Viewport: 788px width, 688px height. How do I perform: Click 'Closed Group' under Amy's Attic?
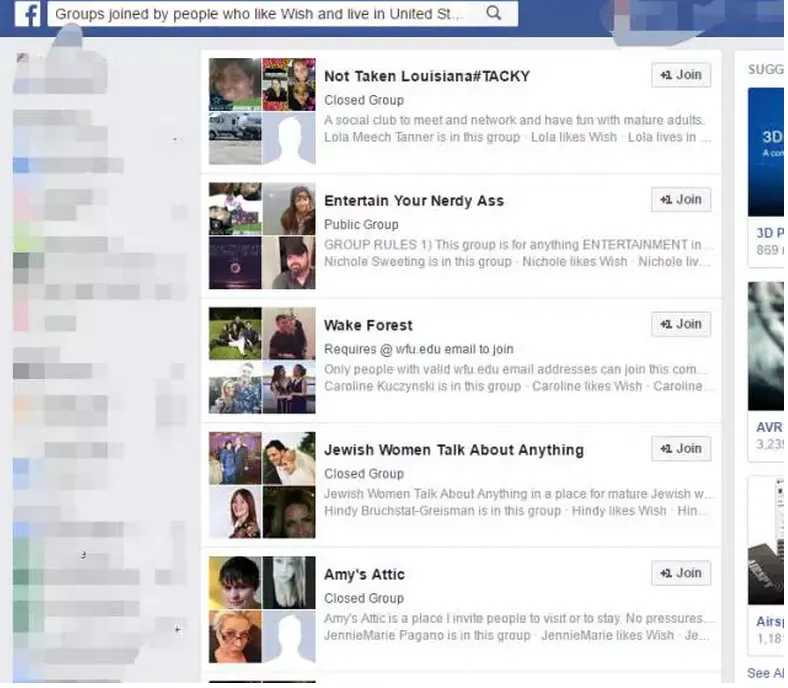pos(364,599)
